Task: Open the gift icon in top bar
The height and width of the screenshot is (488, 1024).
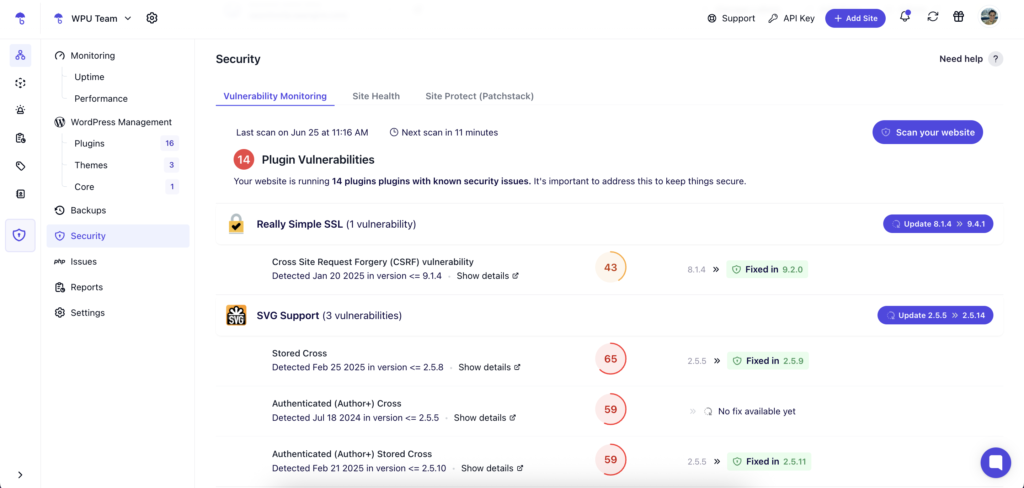Action: coord(958,17)
